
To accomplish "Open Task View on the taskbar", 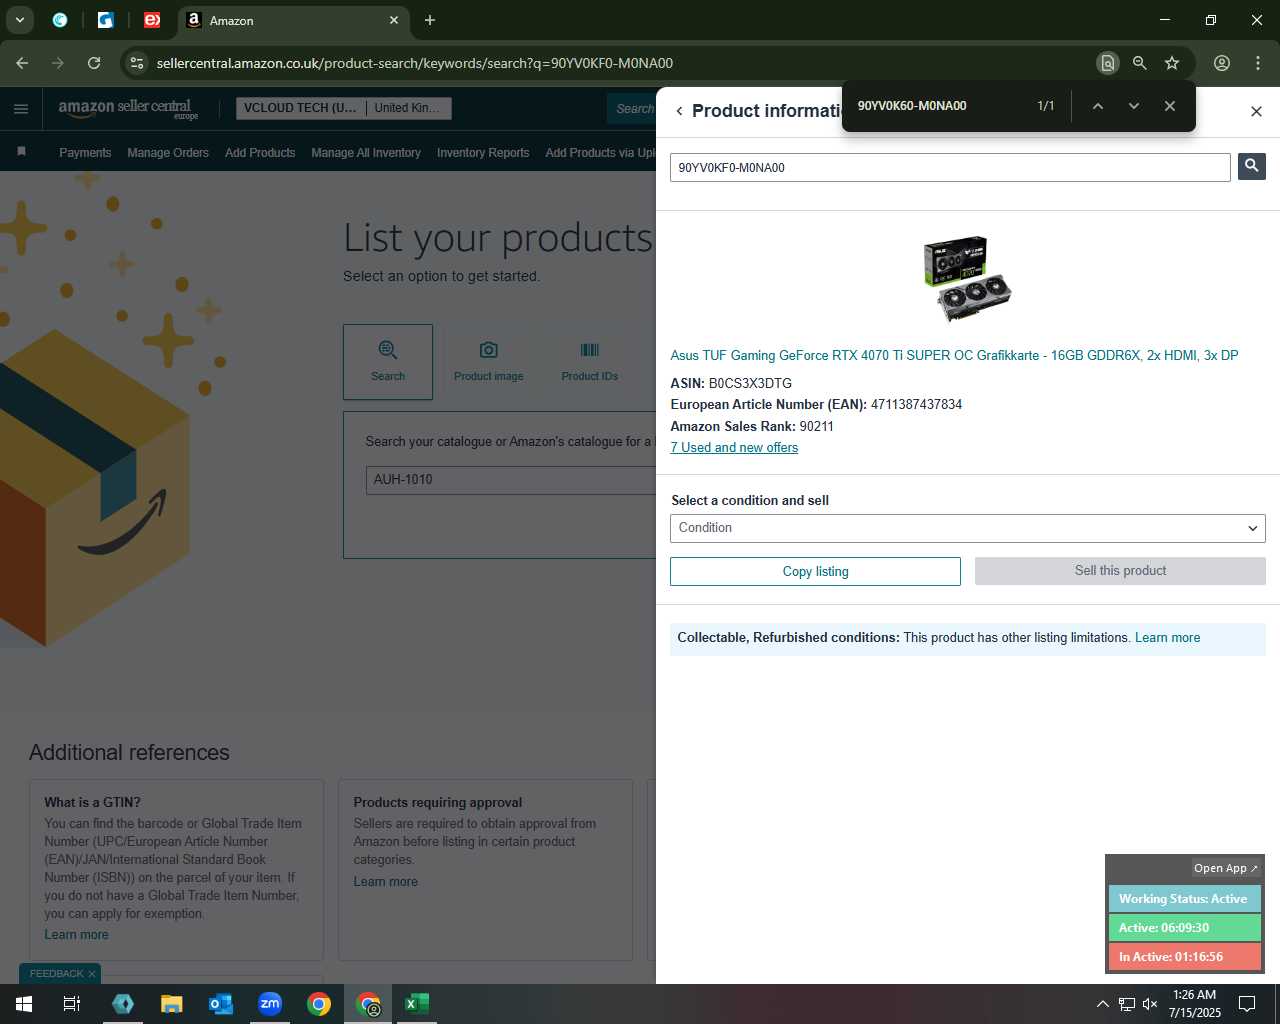I will 72,1004.
